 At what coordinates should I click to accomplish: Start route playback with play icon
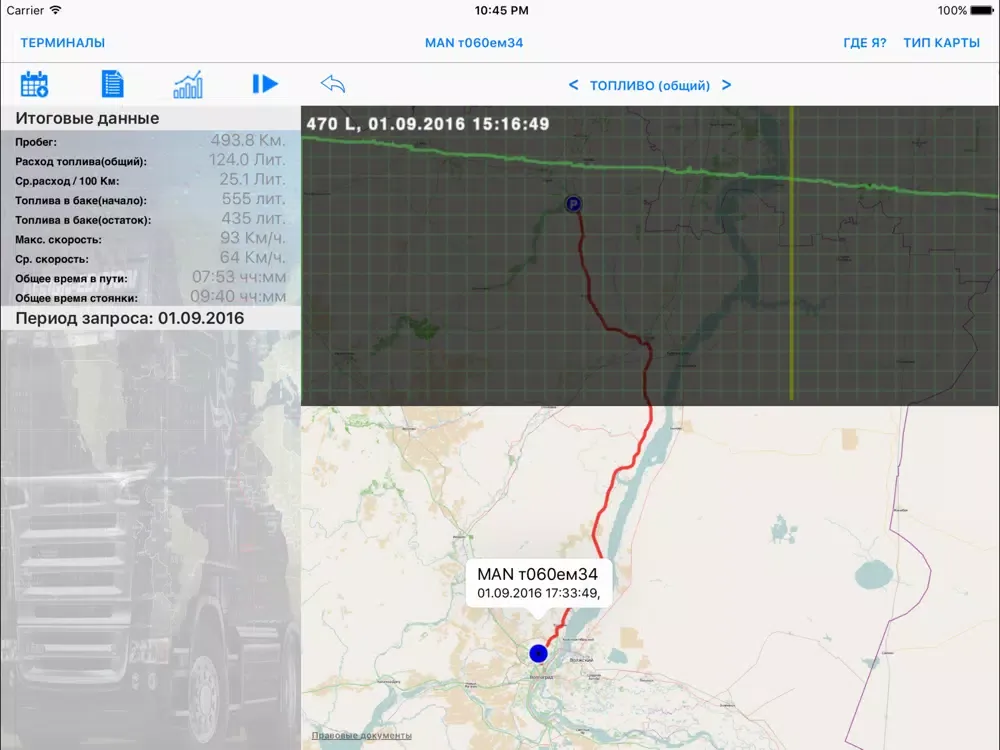(265, 85)
